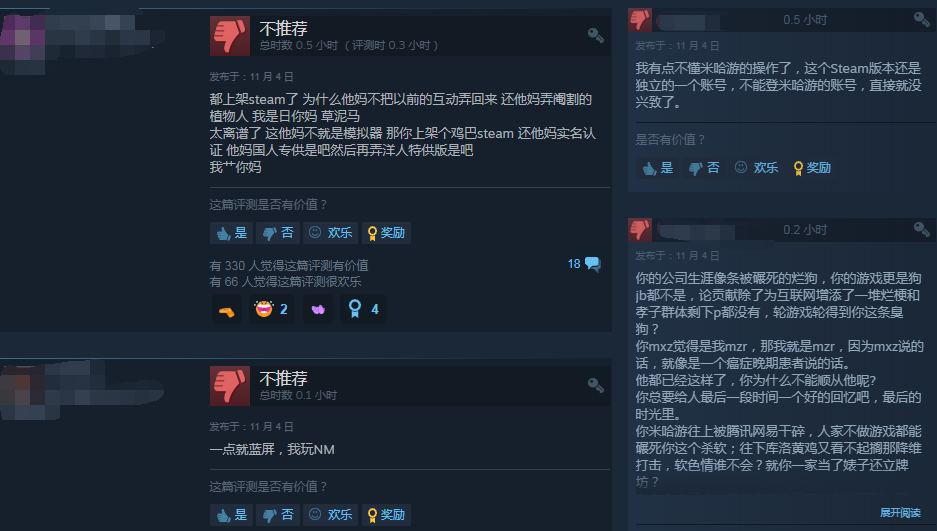Vote 否 on the sidebar 0.5 小时 review
This screenshot has height=531, width=937.
[x=704, y=168]
